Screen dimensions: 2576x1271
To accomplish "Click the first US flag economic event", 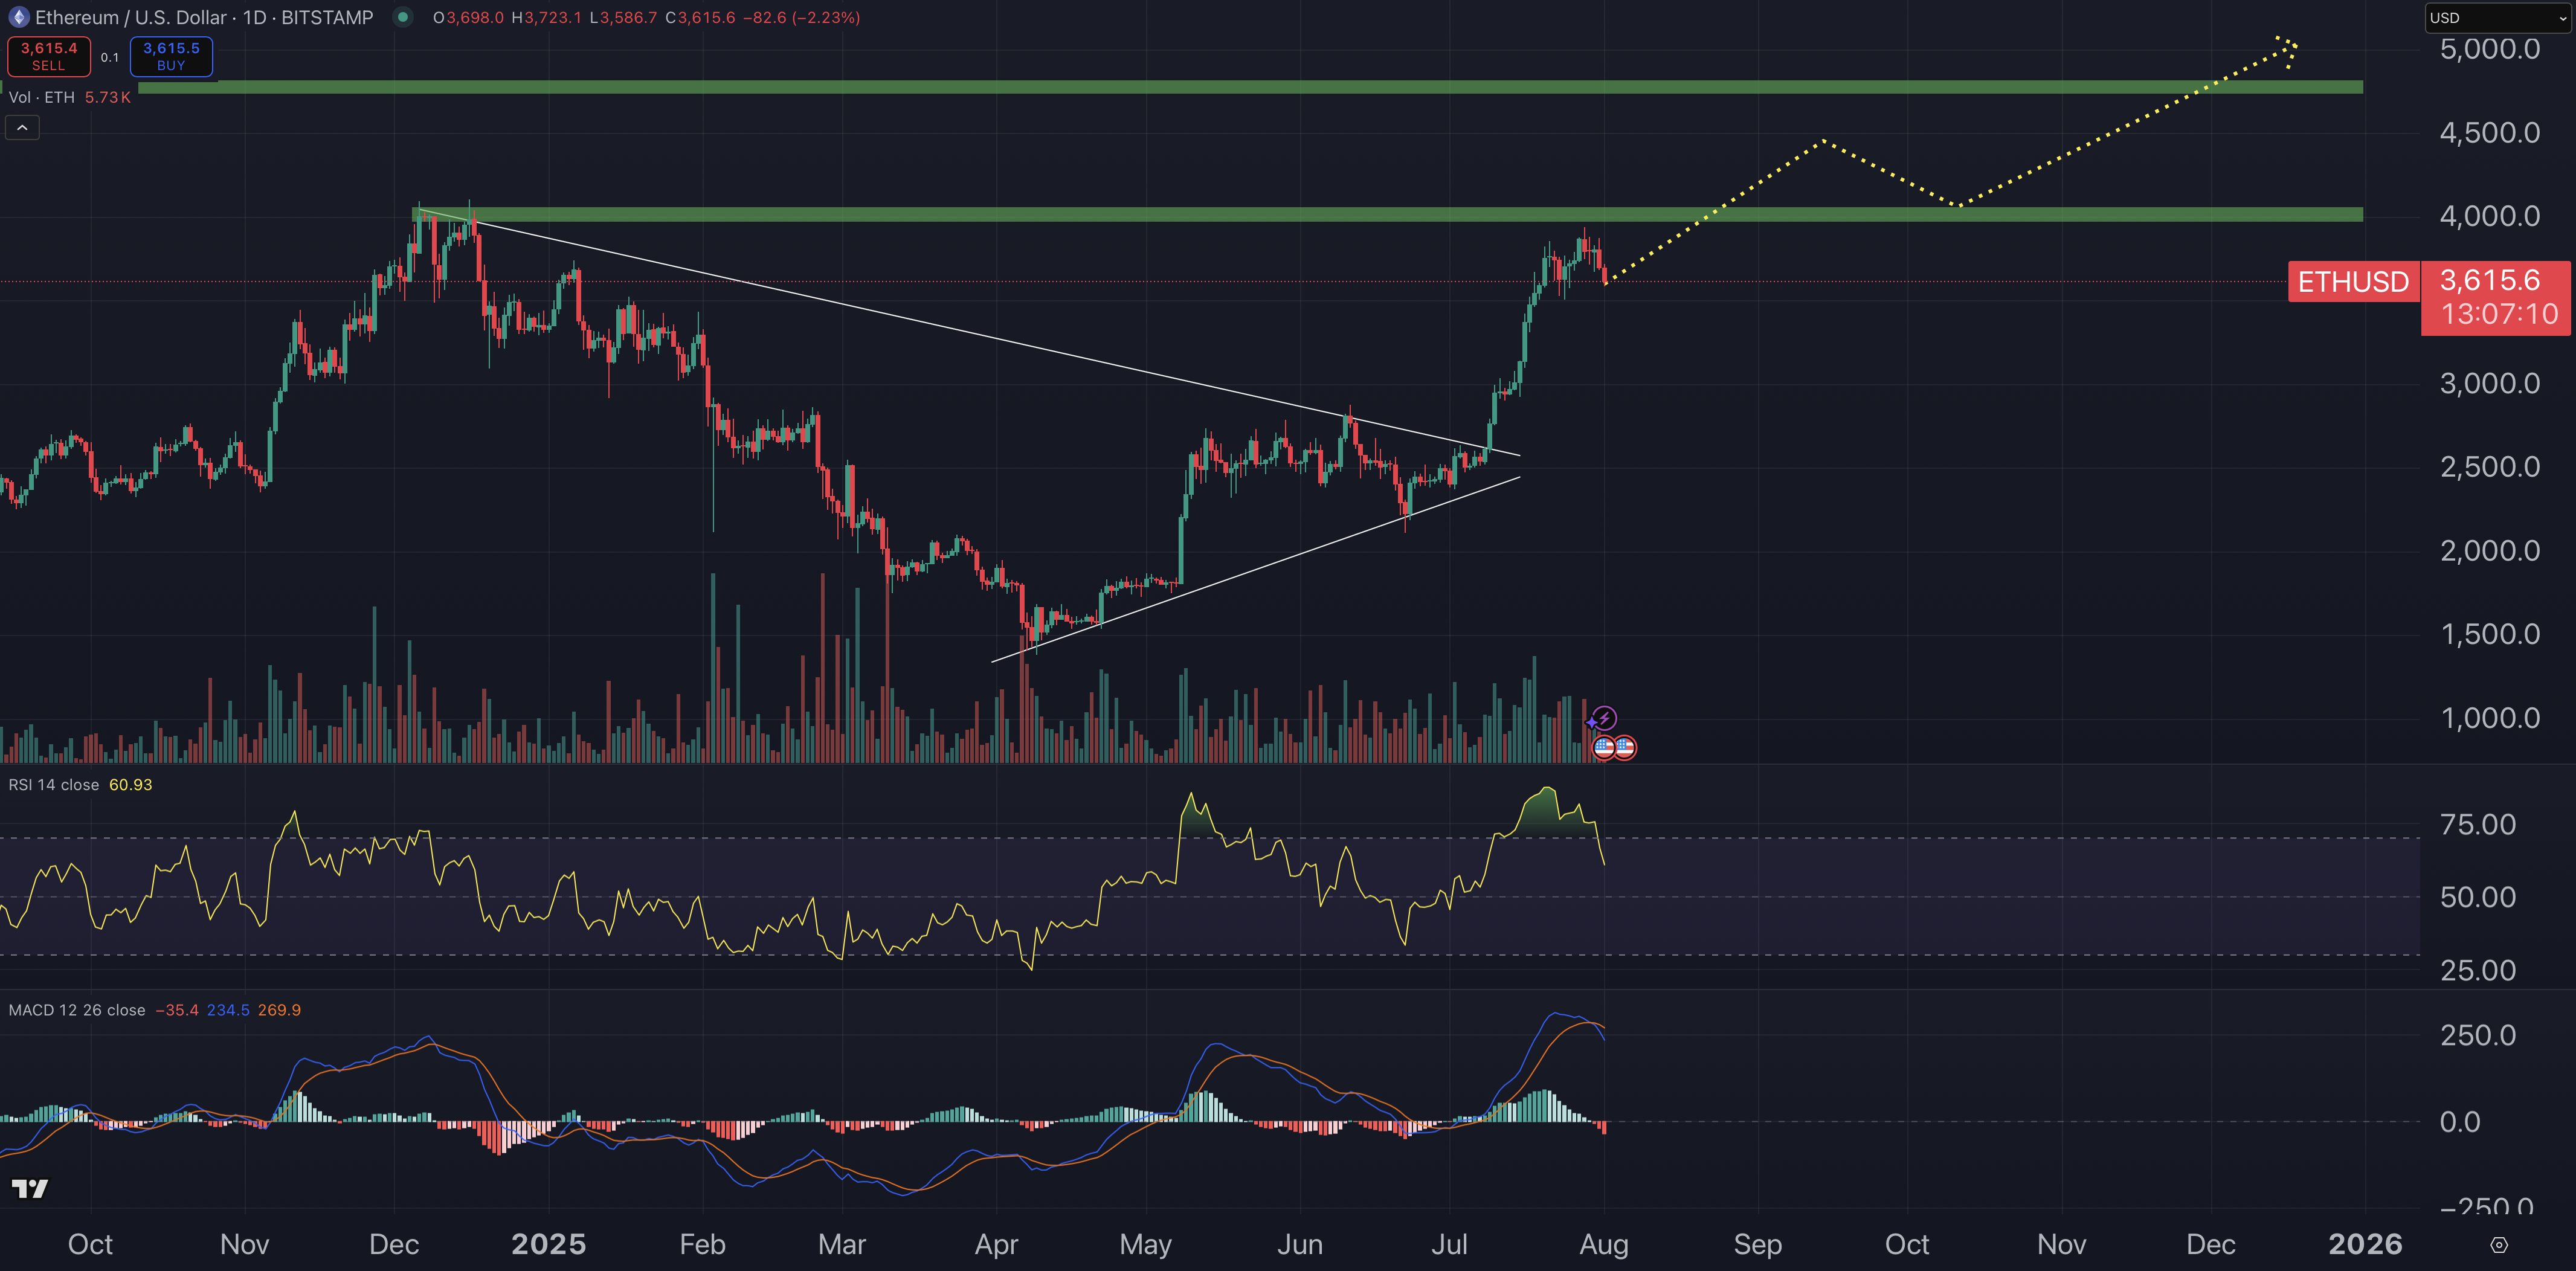I will point(1604,747).
